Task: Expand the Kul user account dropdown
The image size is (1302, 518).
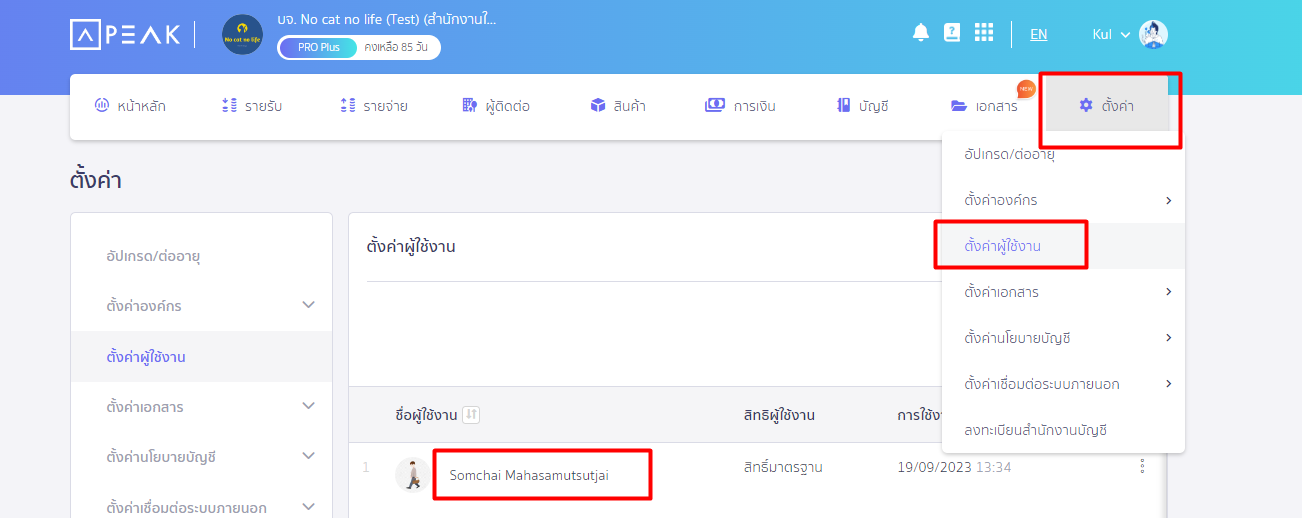Action: (1111, 34)
